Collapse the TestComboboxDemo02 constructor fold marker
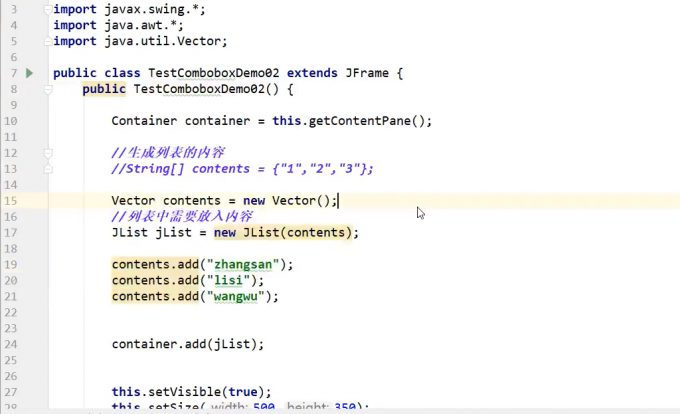 click(x=47, y=89)
